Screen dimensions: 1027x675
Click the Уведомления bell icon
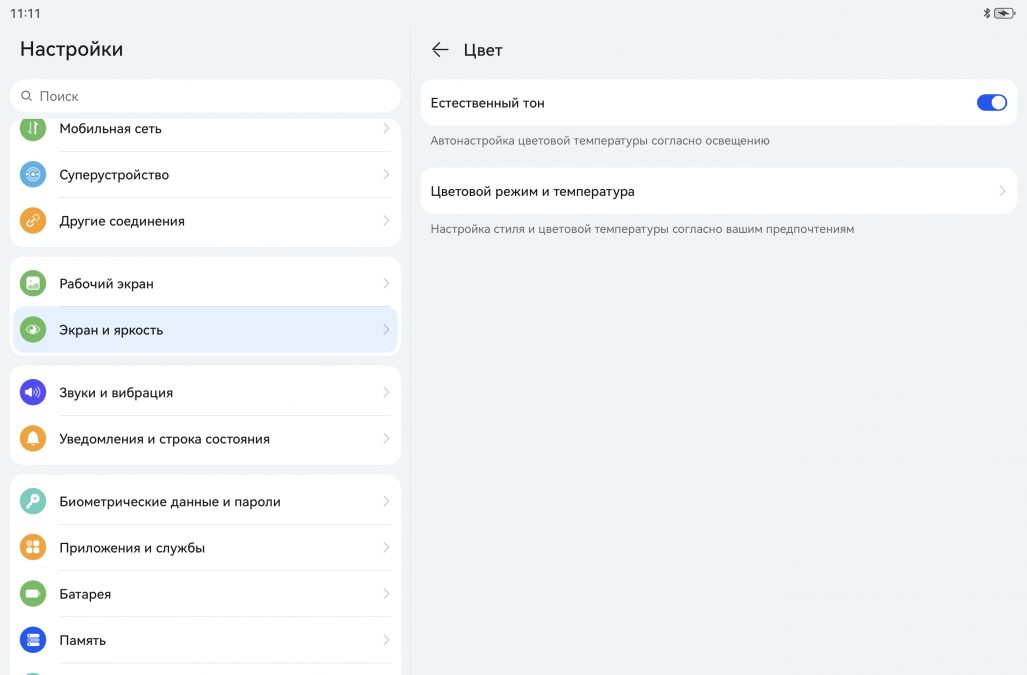coord(33,439)
